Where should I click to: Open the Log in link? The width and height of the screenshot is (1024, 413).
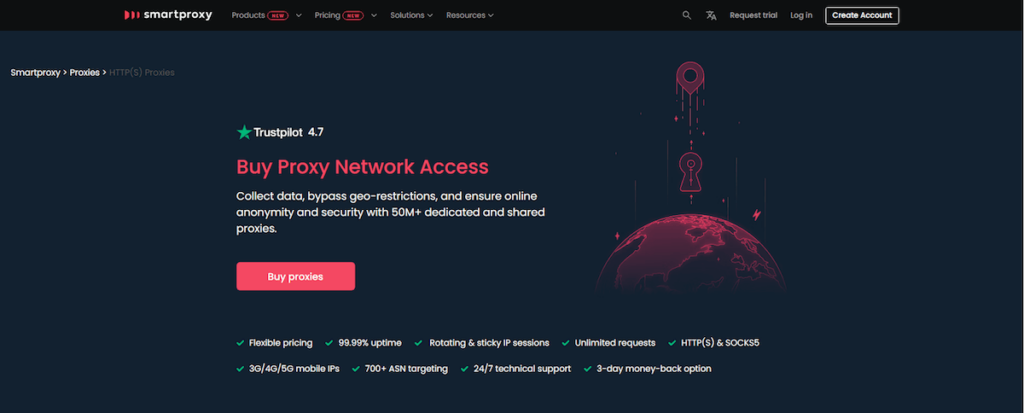click(801, 15)
